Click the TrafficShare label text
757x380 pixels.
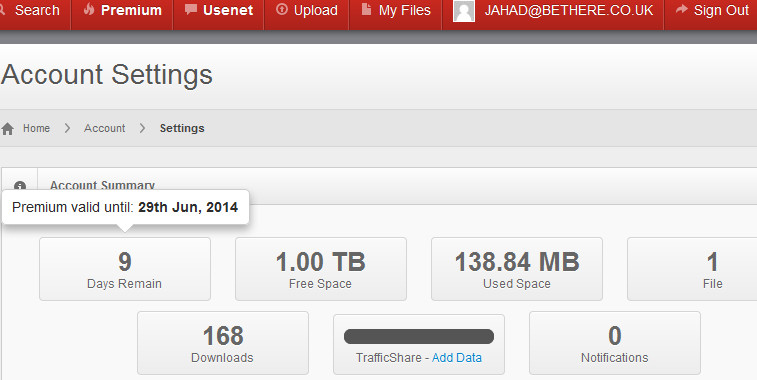(x=389, y=358)
